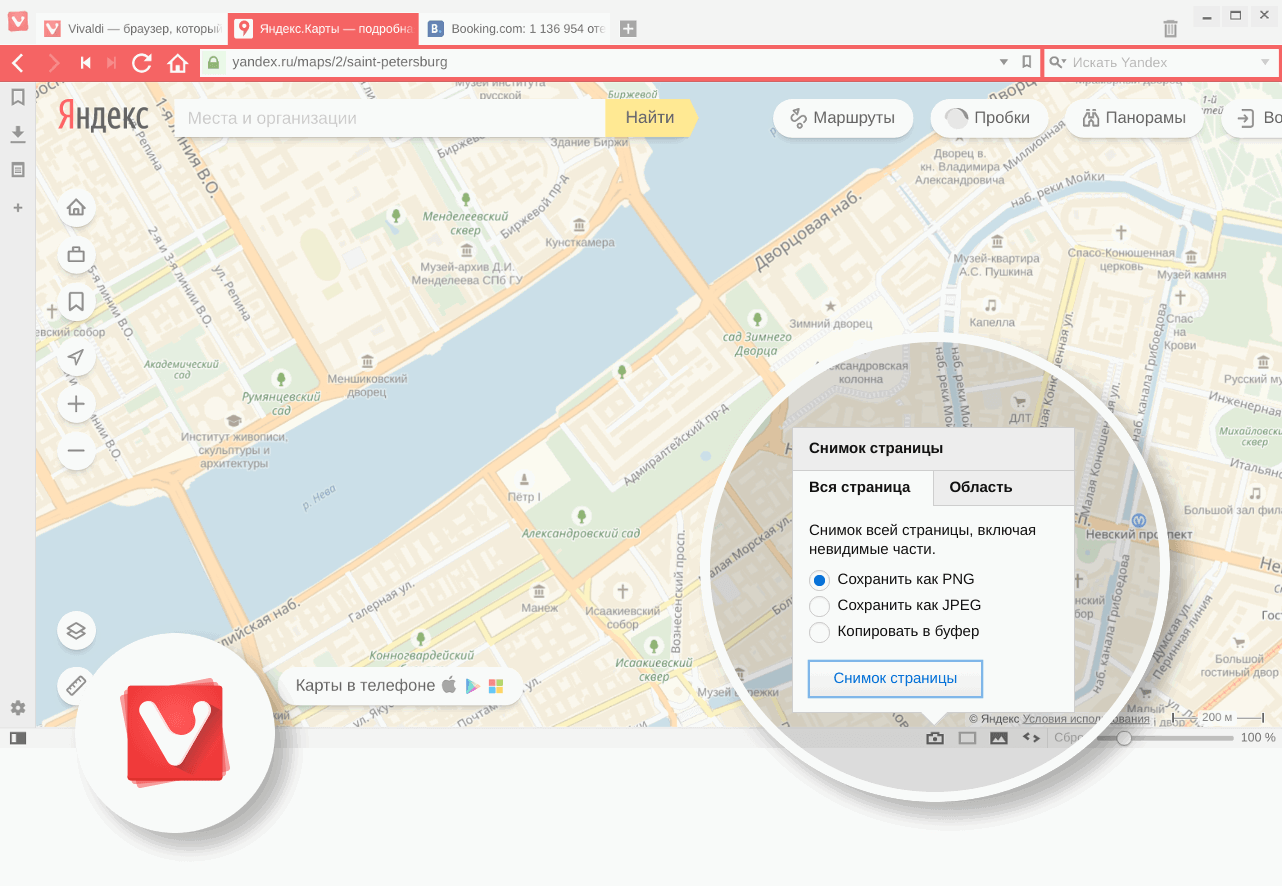Open the Панорамы panoramas button
Screen dimensions: 1282x886
coord(1132,118)
